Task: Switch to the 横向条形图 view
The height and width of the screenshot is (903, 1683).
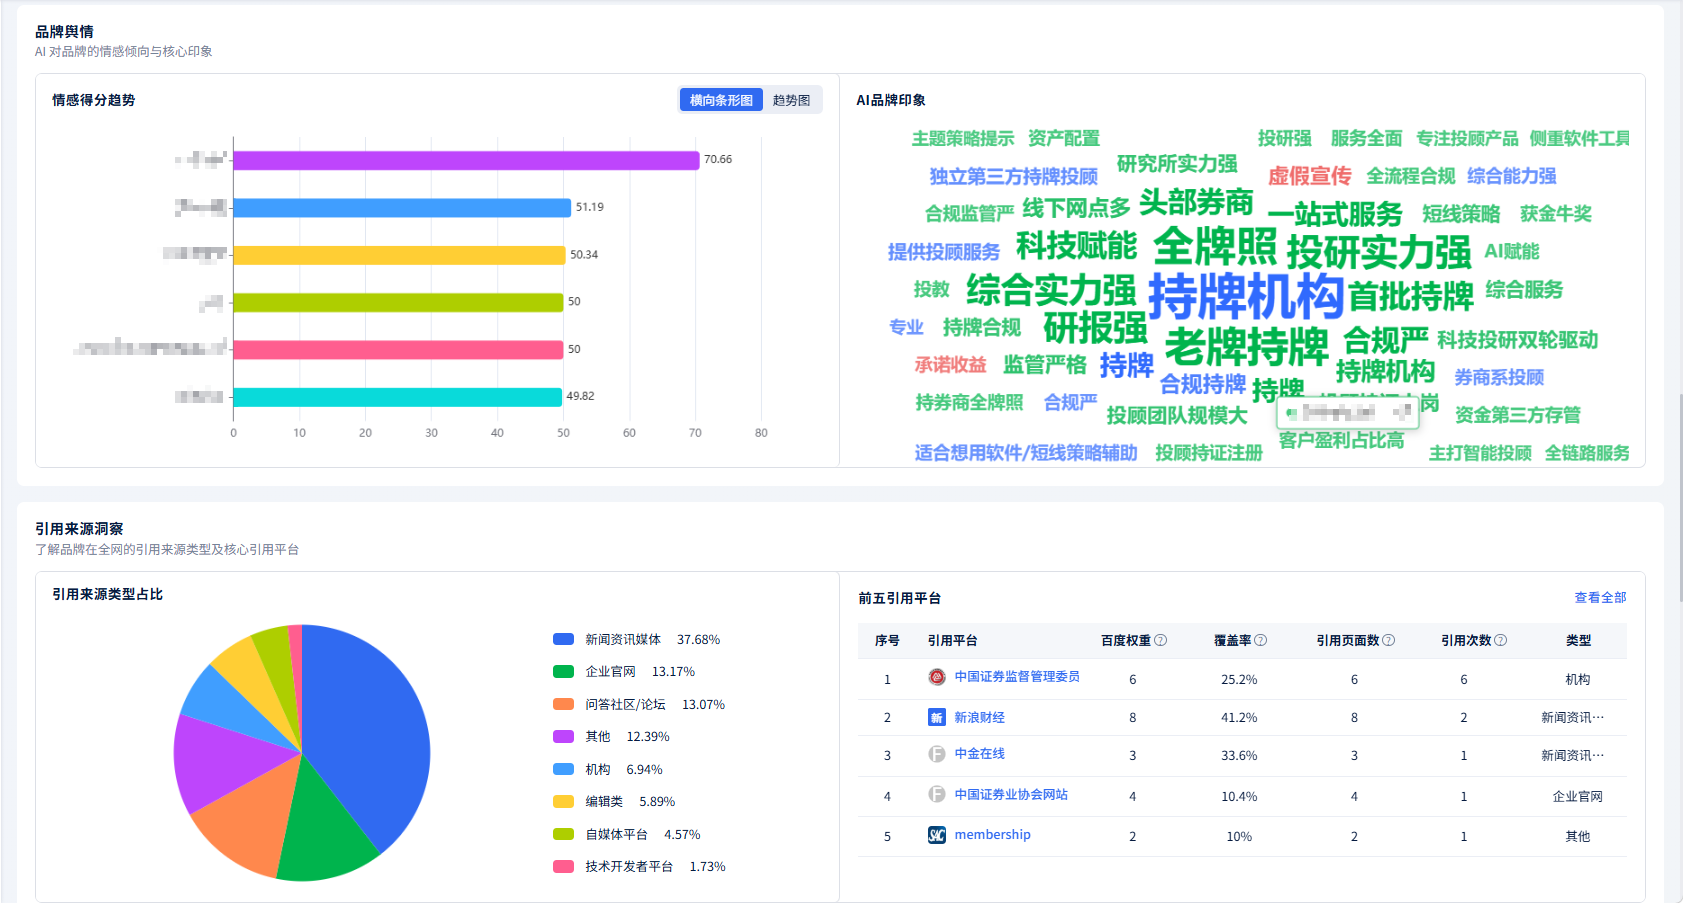Action: pos(721,100)
